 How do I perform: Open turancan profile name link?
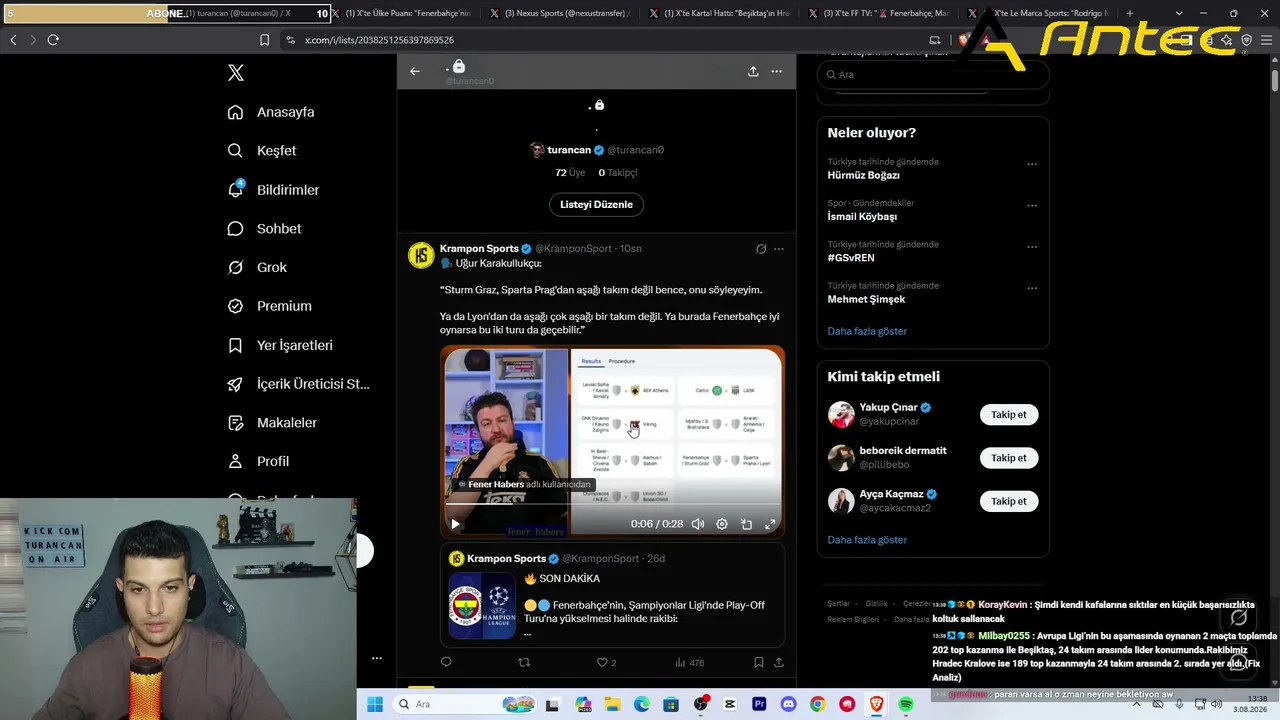tap(569, 150)
